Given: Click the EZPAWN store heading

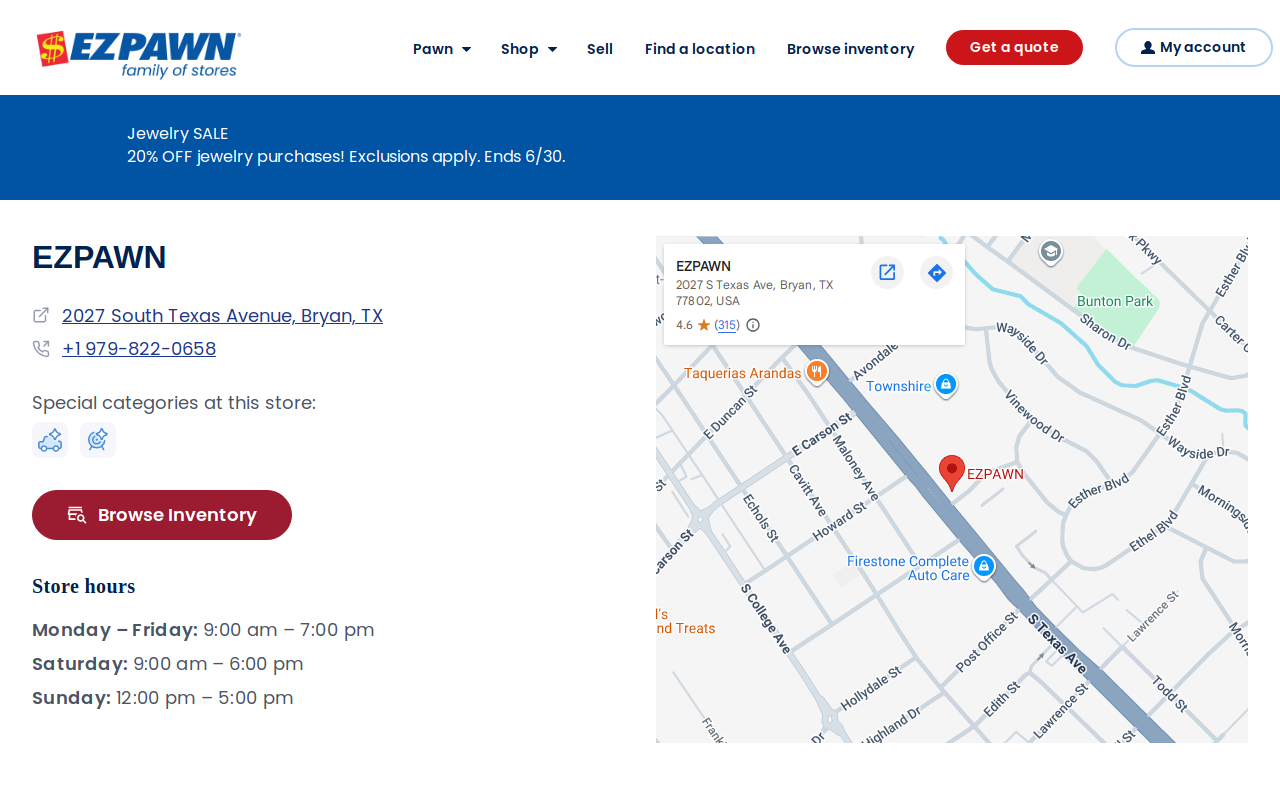Looking at the screenshot, I should [x=99, y=257].
